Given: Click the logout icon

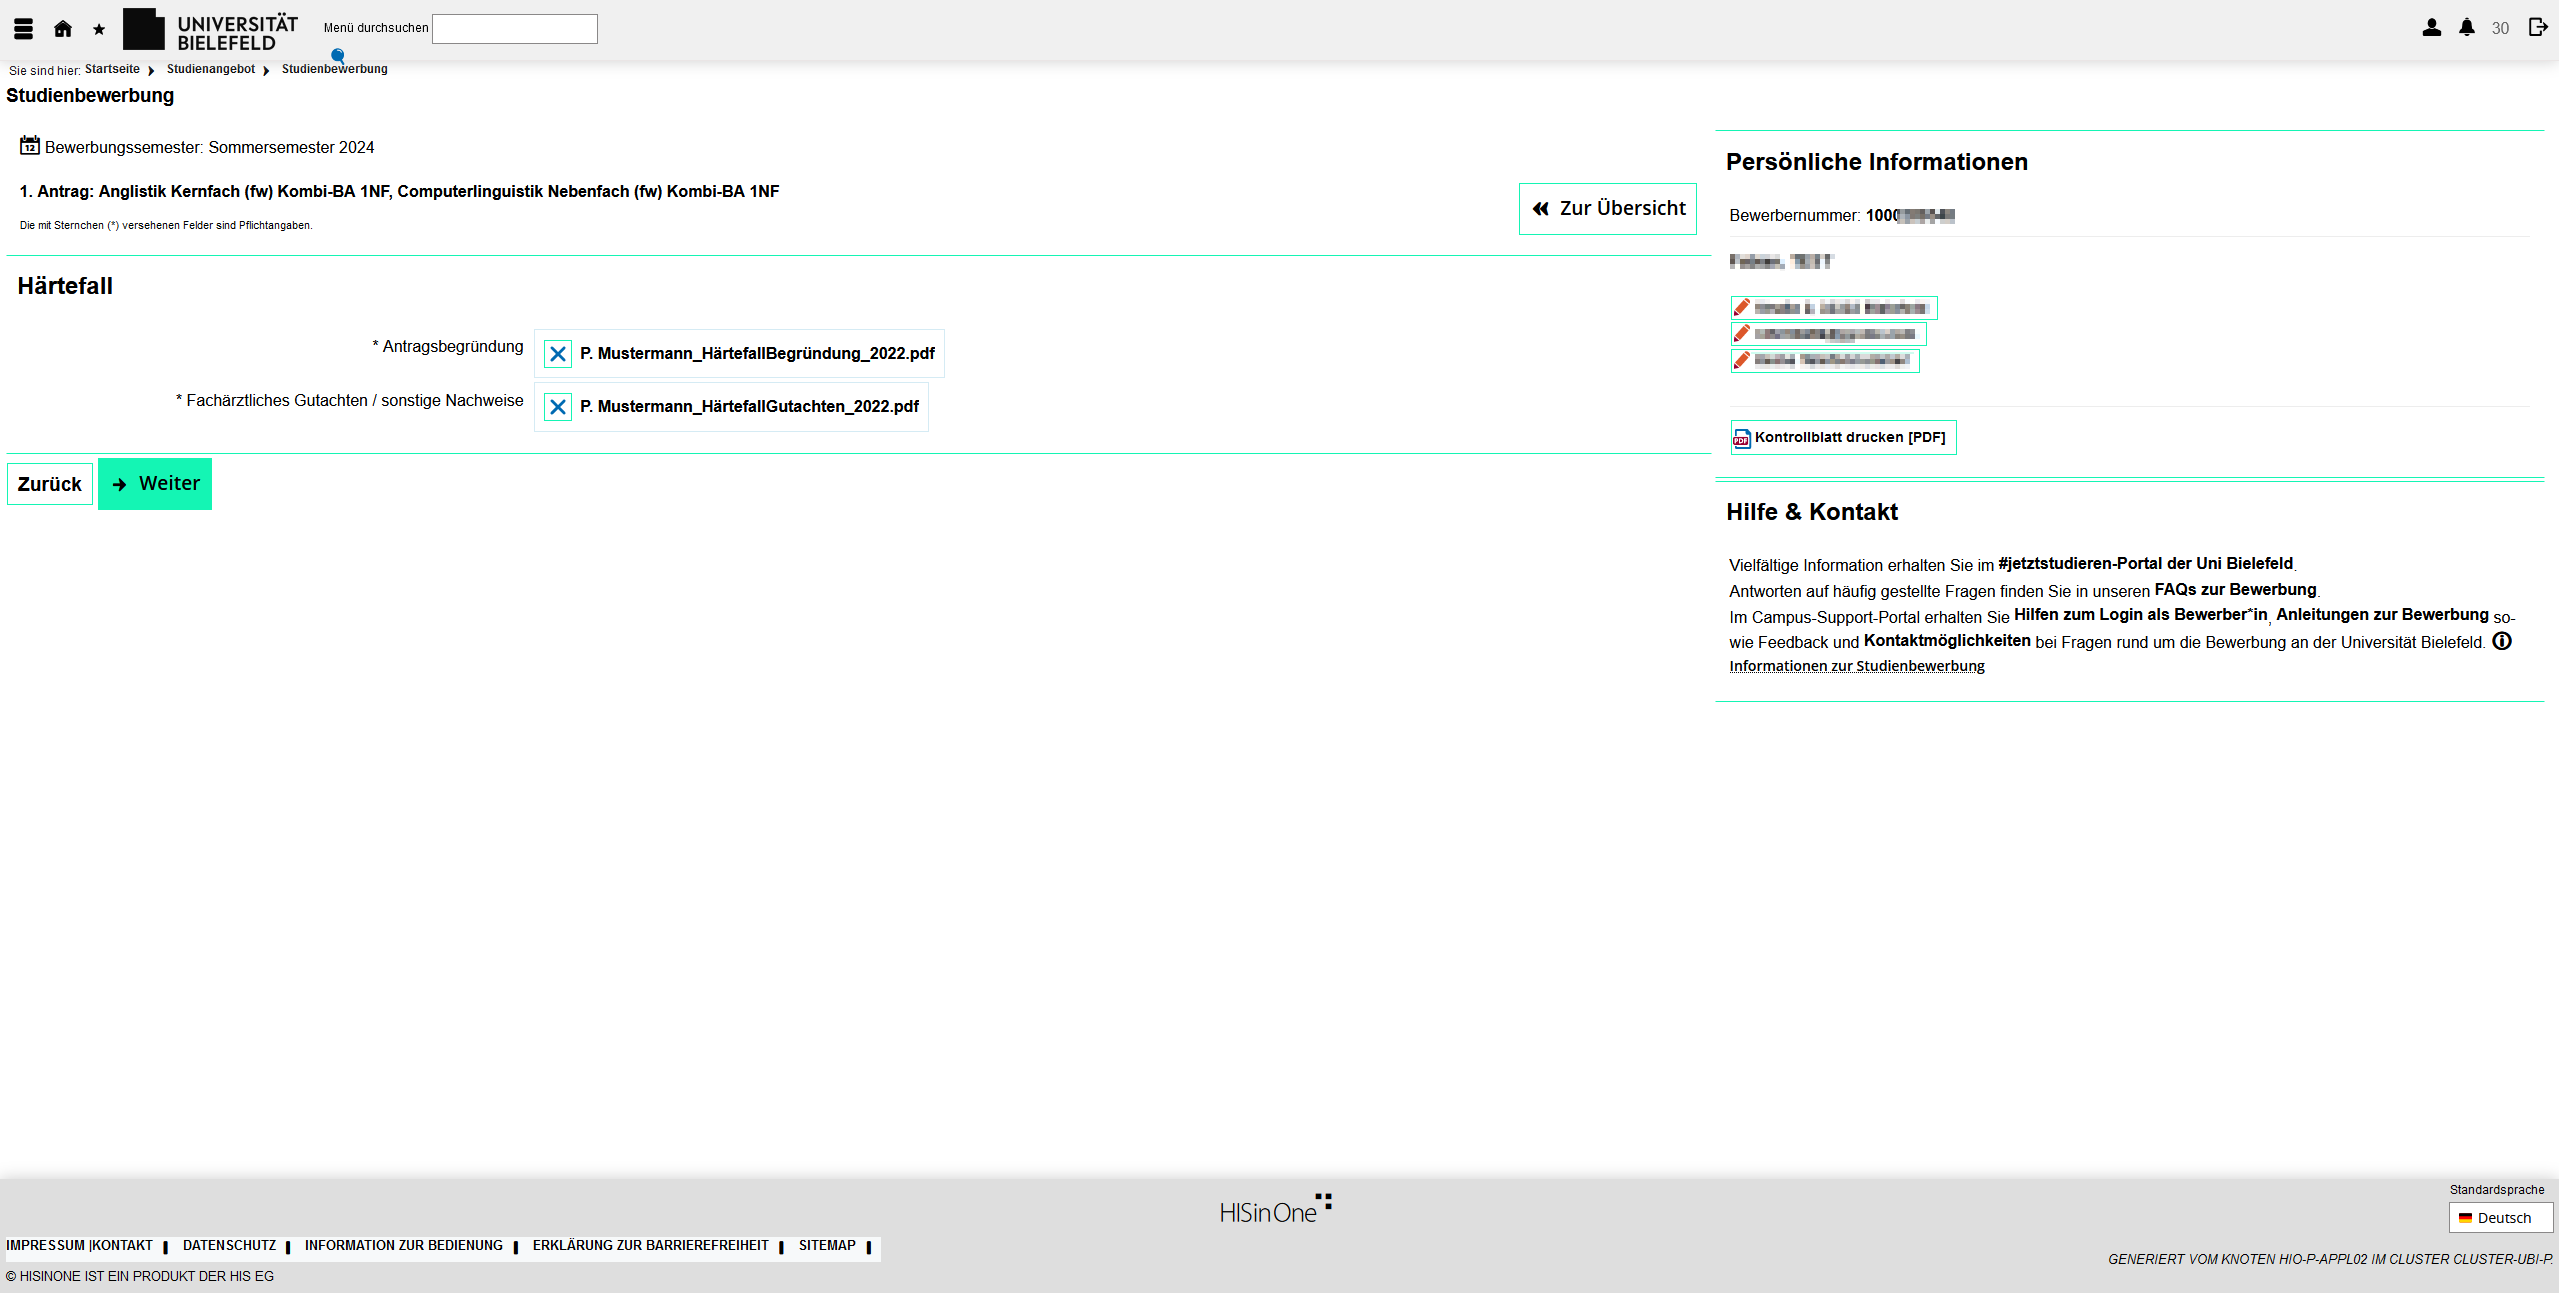Looking at the screenshot, I should pos(2538,28).
